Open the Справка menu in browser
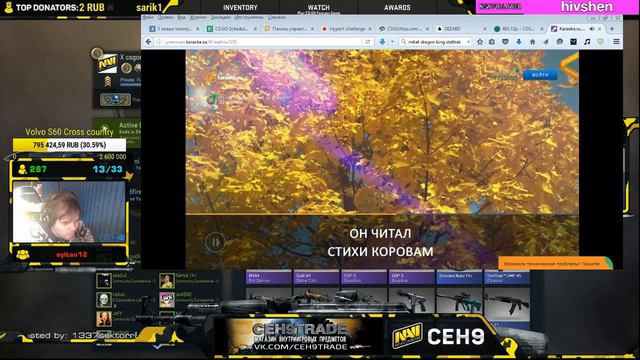Image resolution: width=640 pixels, height=360 pixels. click(x=277, y=18)
